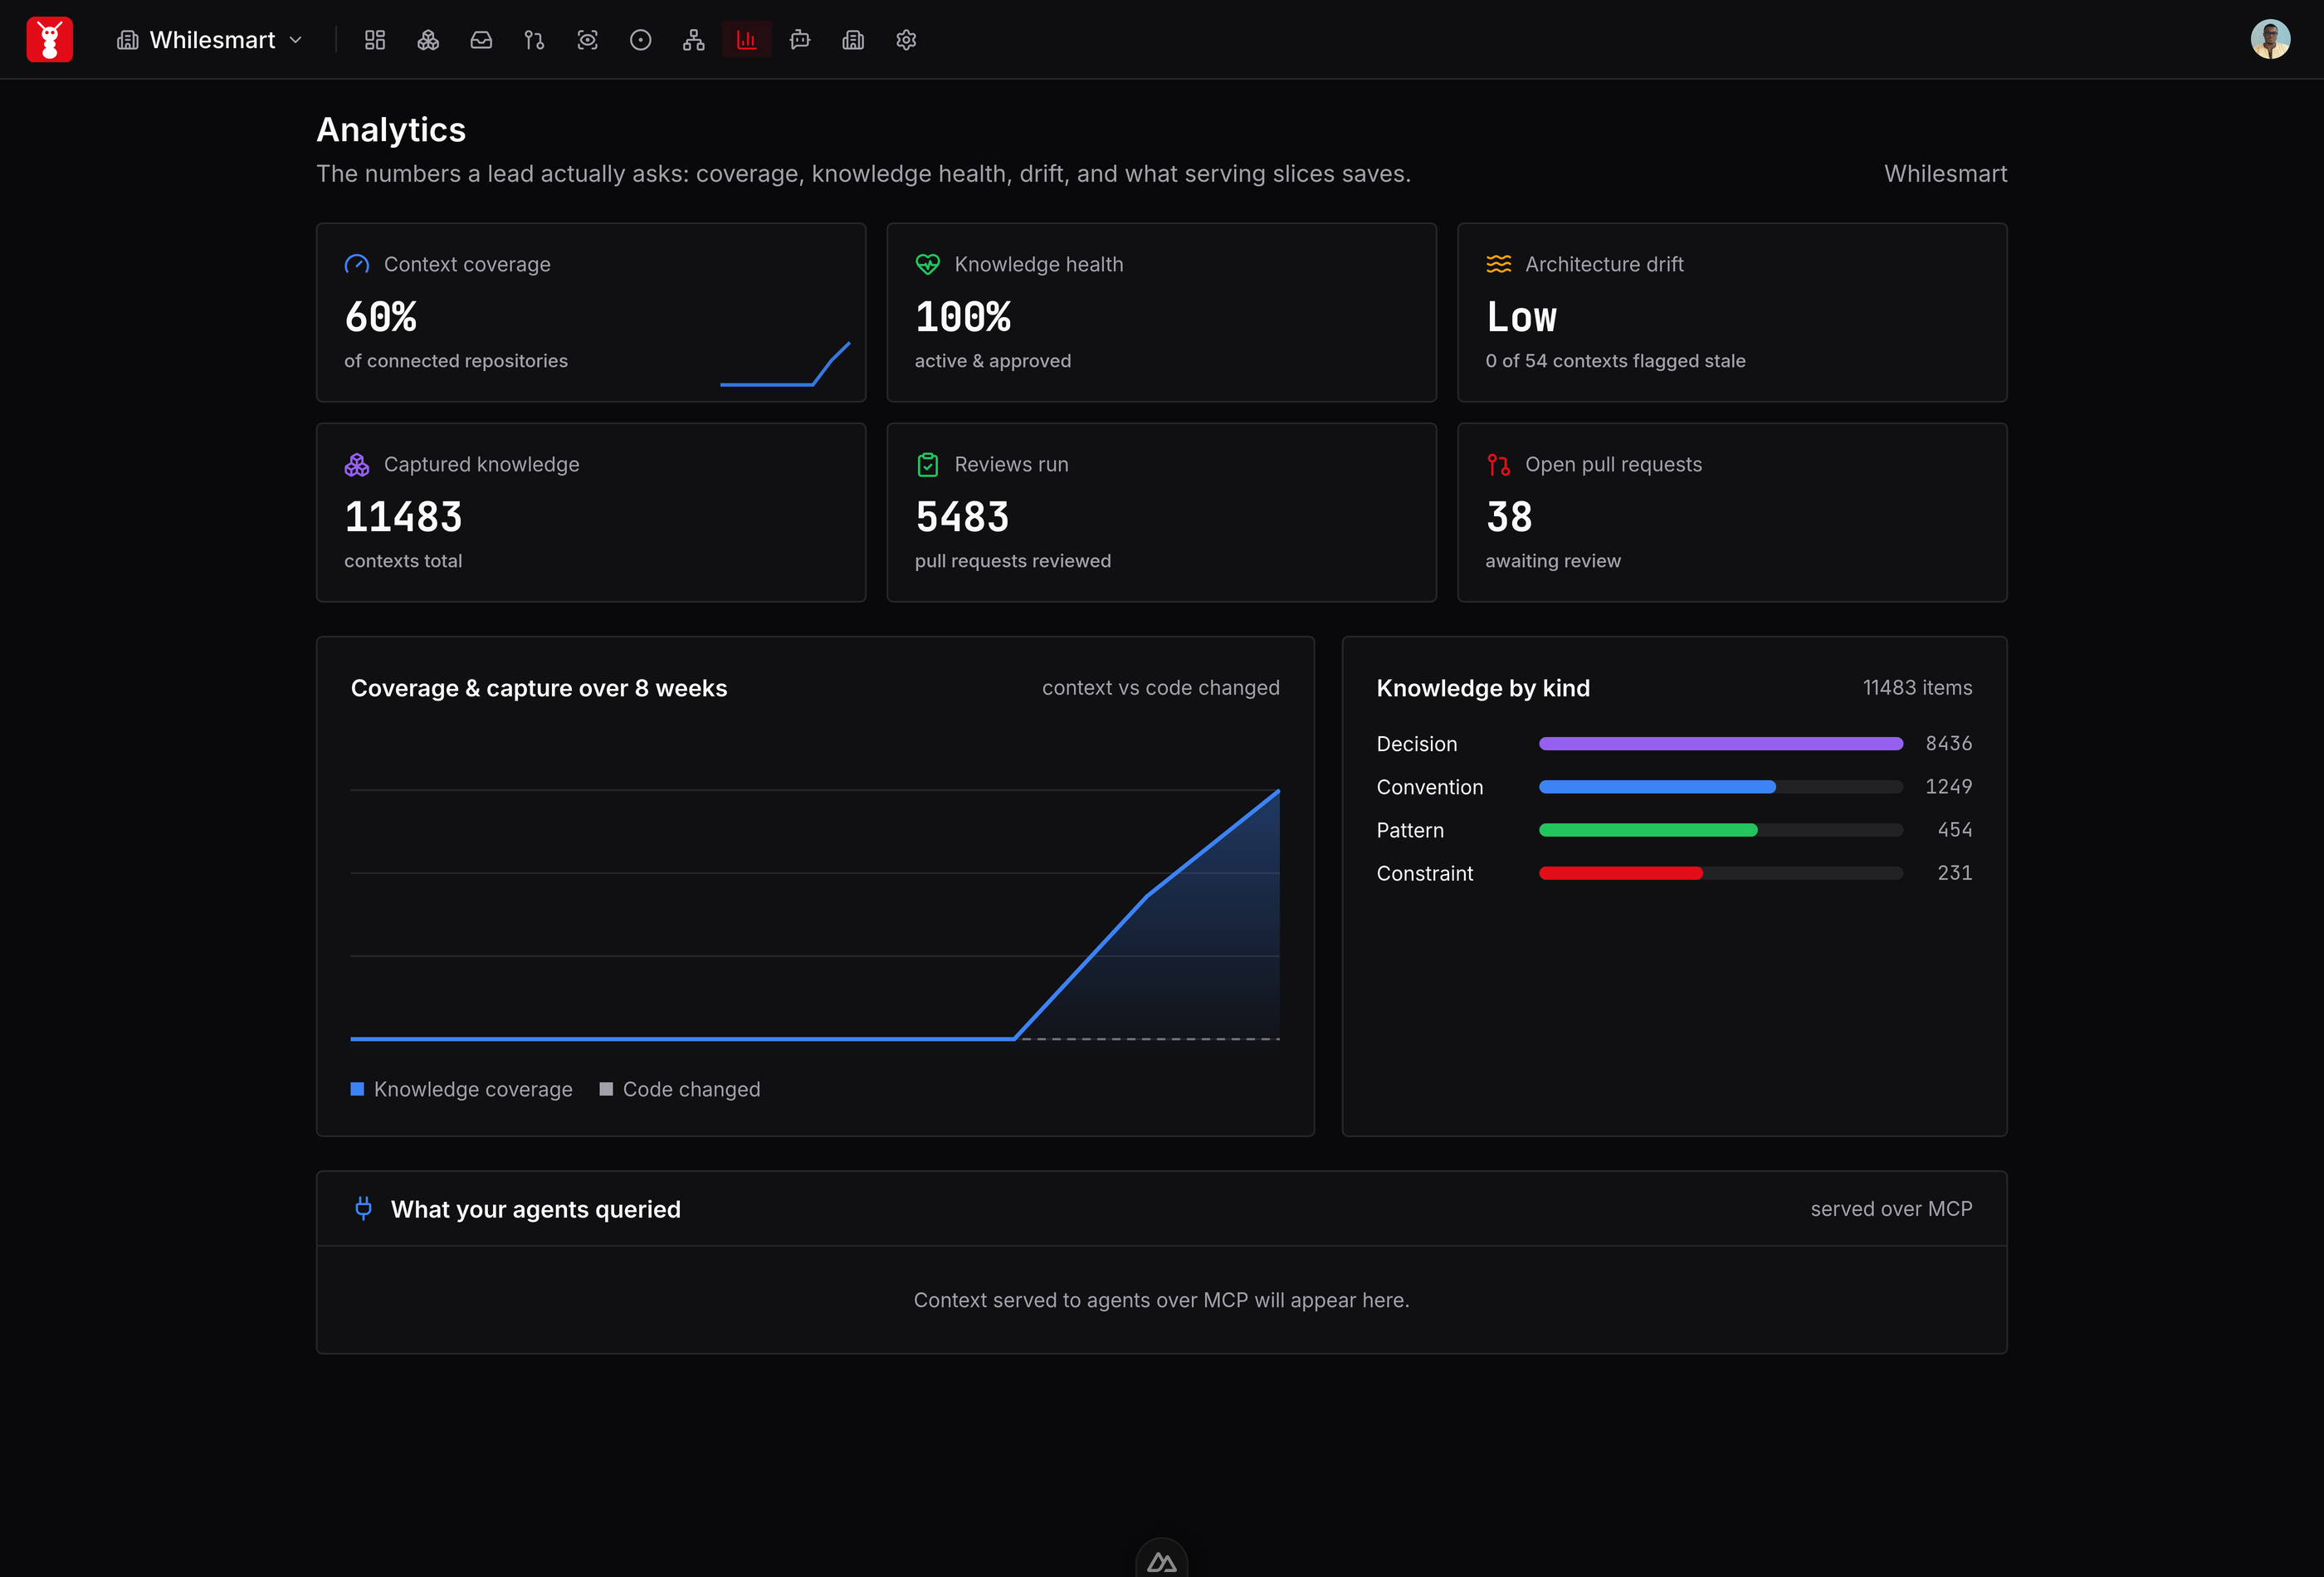This screenshot has height=1577, width=2324.
Task: Open the settings gear icon in the header
Action: pos(906,40)
